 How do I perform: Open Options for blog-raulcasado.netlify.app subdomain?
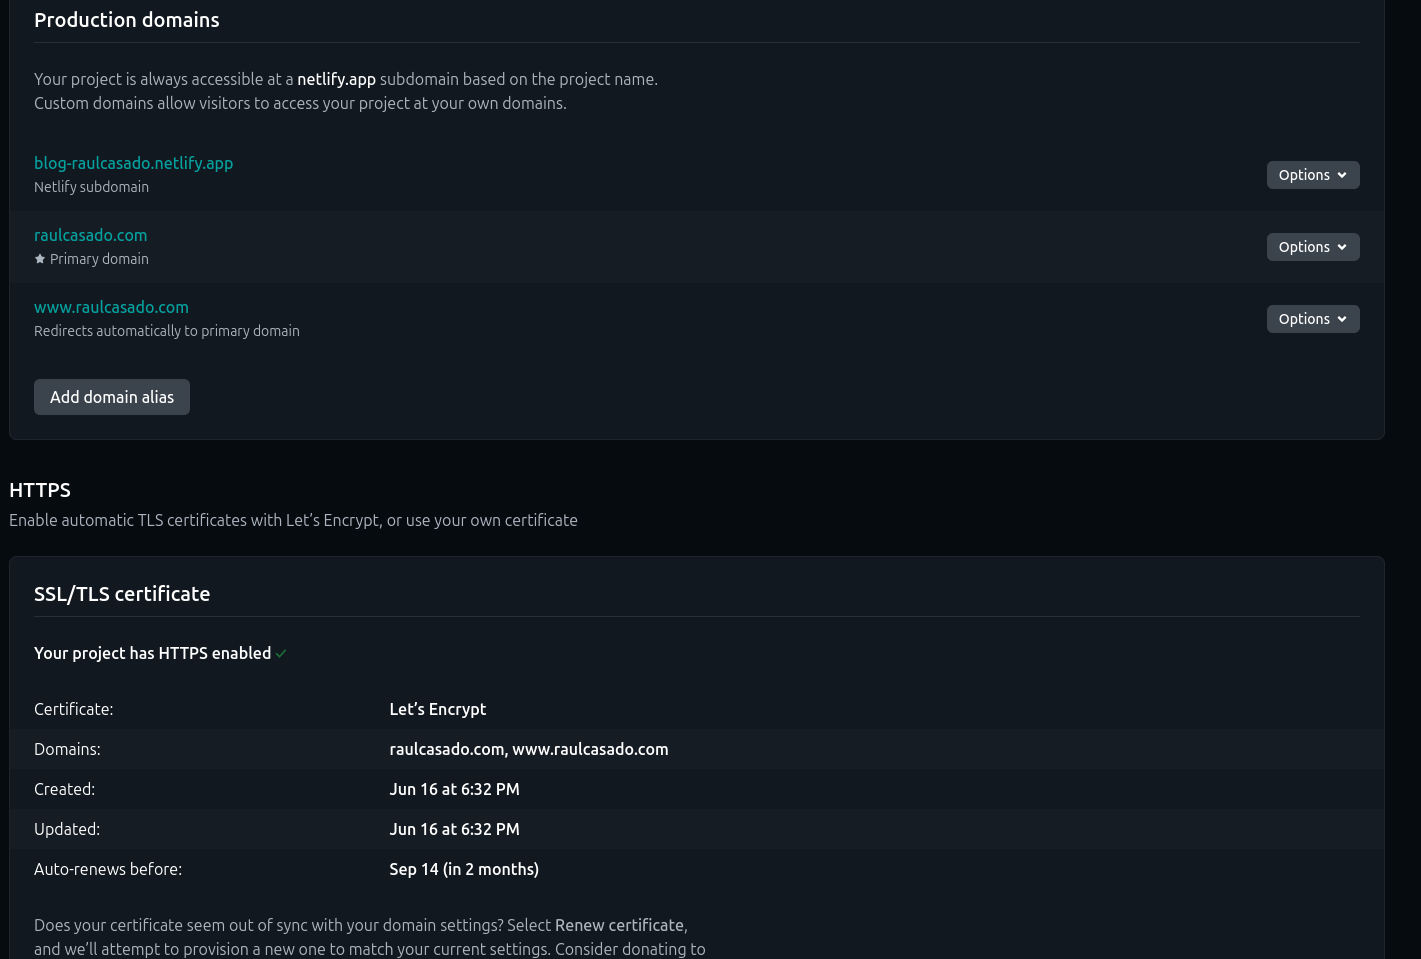pyautogui.click(x=1313, y=175)
